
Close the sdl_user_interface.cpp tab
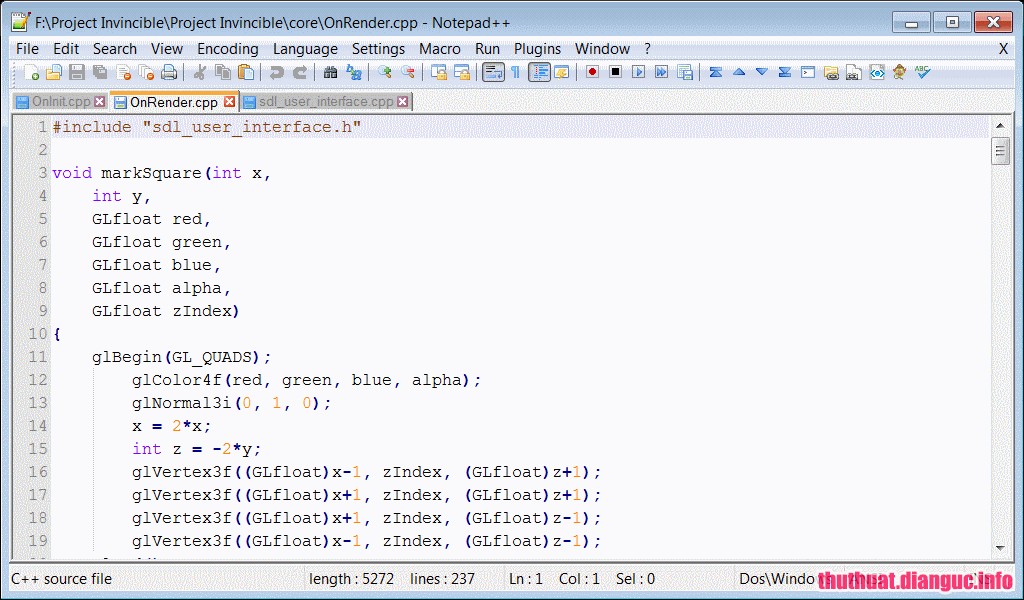403,102
